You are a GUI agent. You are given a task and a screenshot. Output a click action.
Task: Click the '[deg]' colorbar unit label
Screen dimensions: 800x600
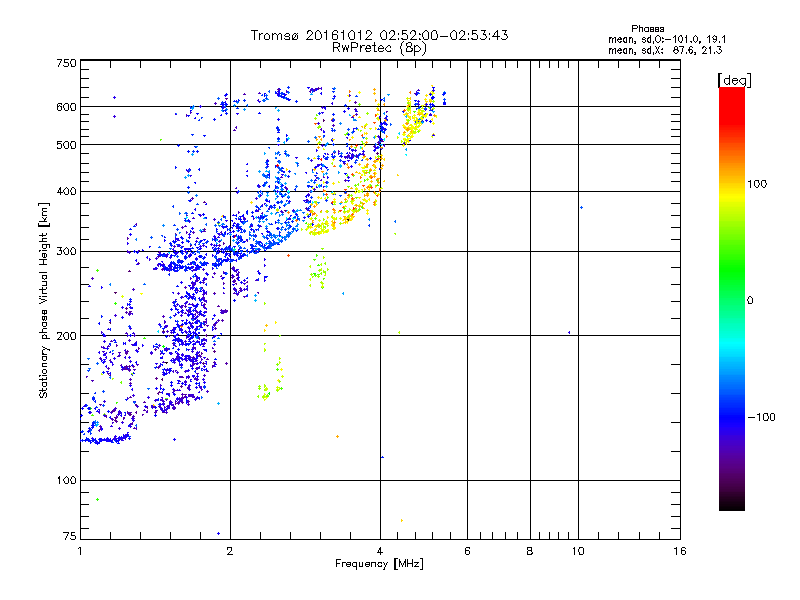(734, 80)
